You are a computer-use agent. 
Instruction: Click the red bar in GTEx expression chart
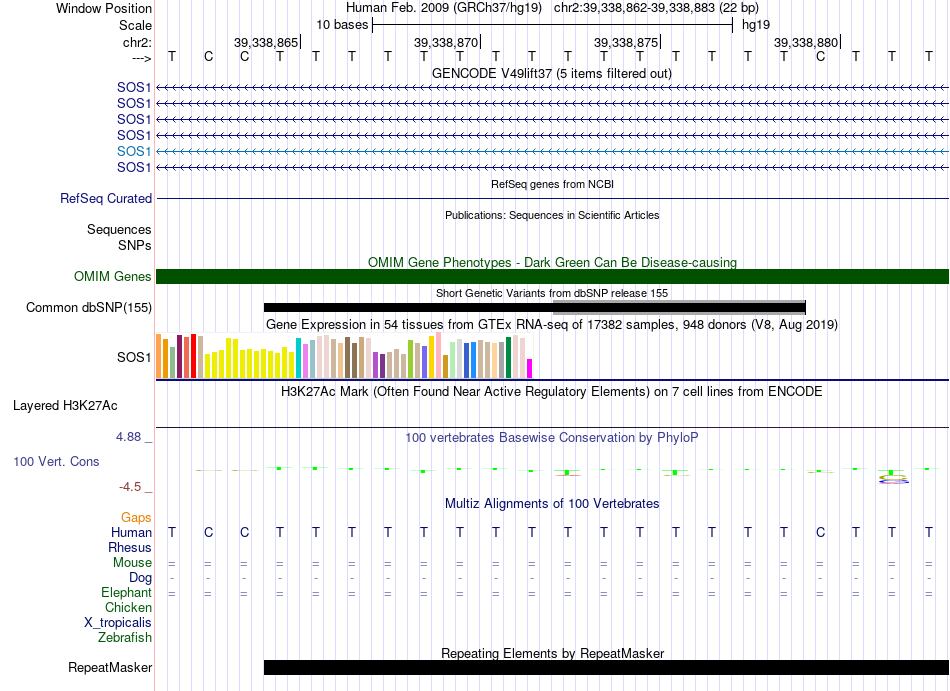(193, 356)
